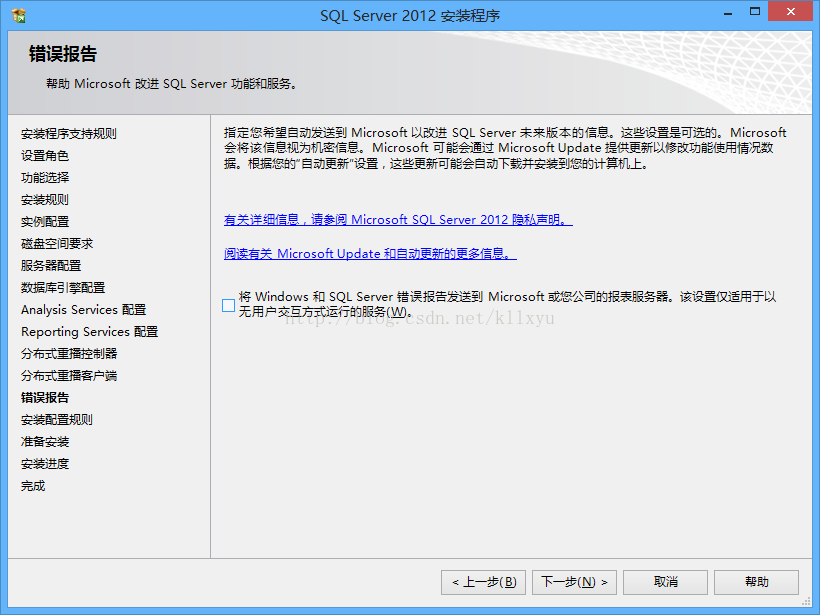The image size is (820, 615).
Task: Select the 安装进度 step
Action: point(44,464)
